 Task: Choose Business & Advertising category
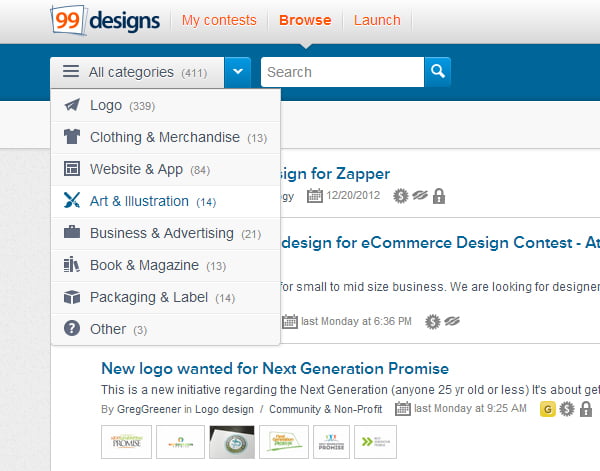(x=165, y=233)
